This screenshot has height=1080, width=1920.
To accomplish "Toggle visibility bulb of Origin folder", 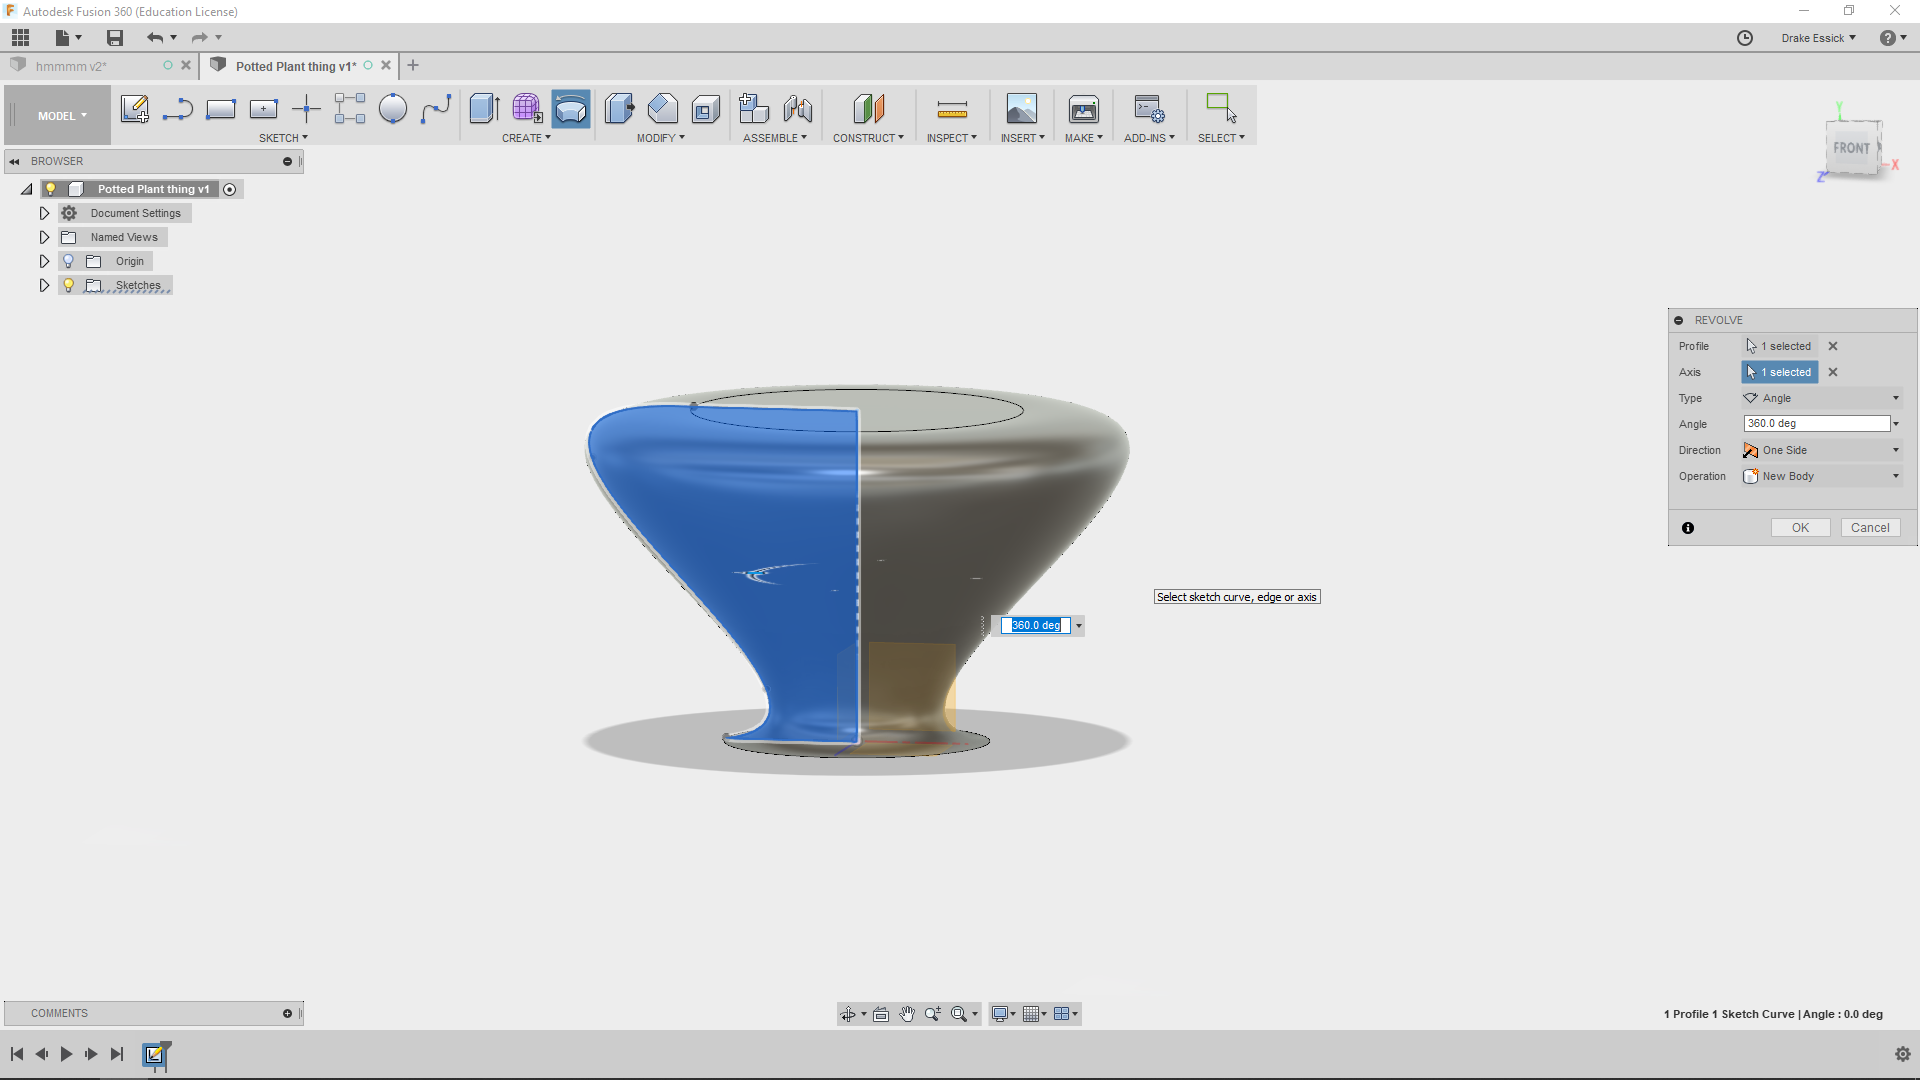I will [x=68, y=261].
